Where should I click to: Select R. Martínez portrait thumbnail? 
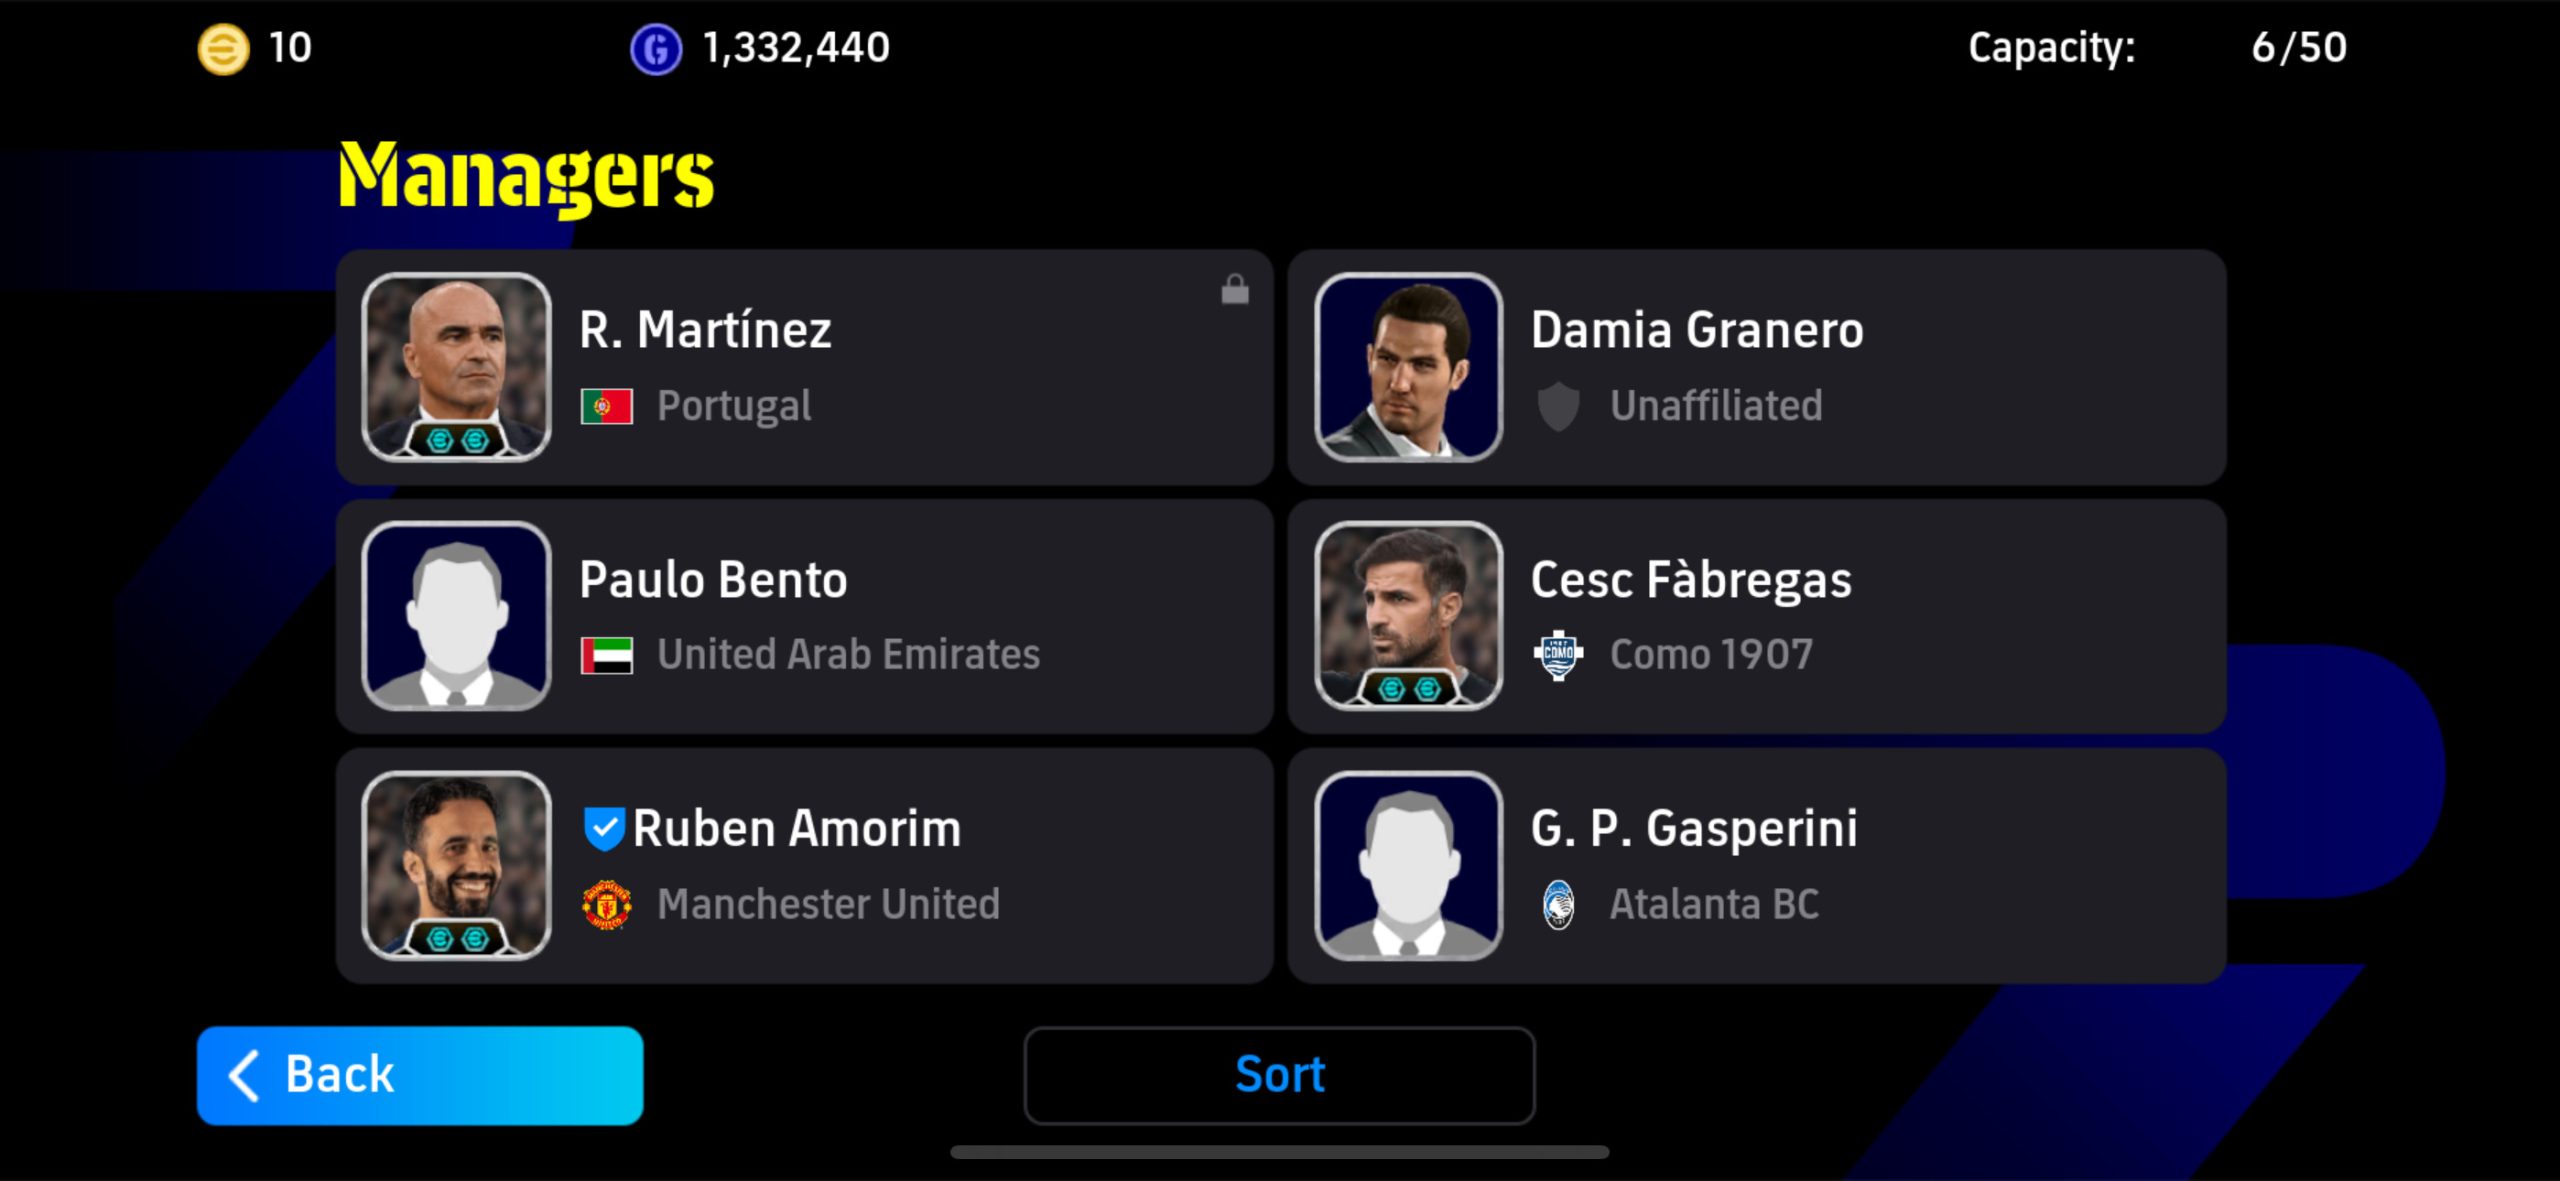[456, 367]
